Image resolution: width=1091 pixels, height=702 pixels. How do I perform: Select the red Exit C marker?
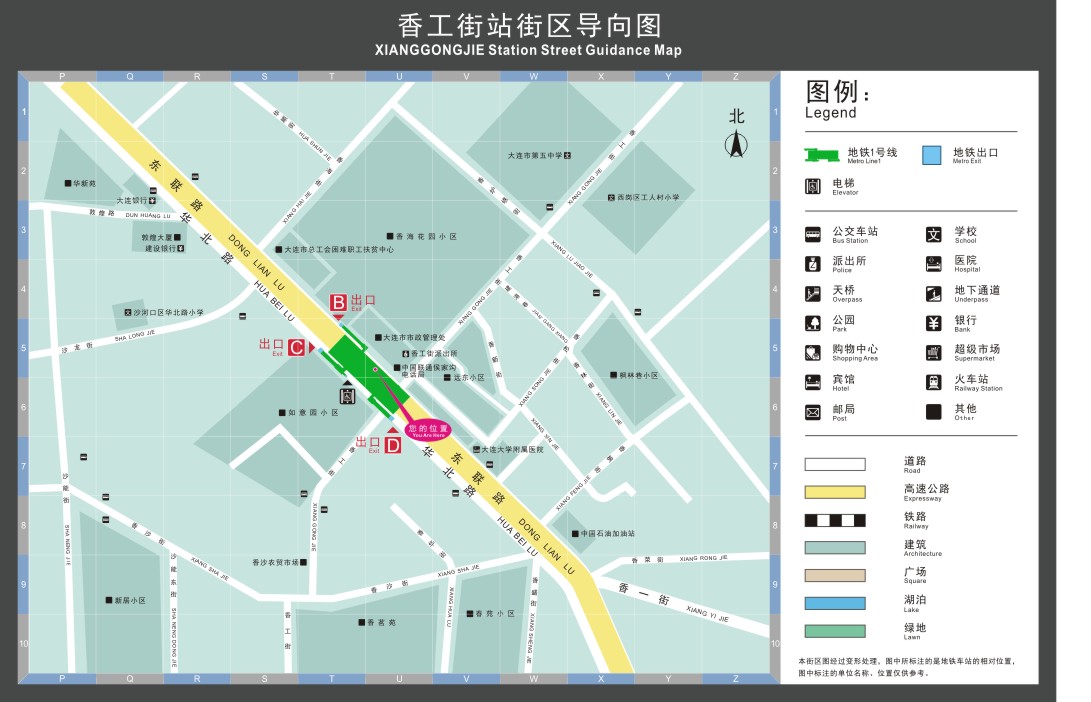point(297,347)
